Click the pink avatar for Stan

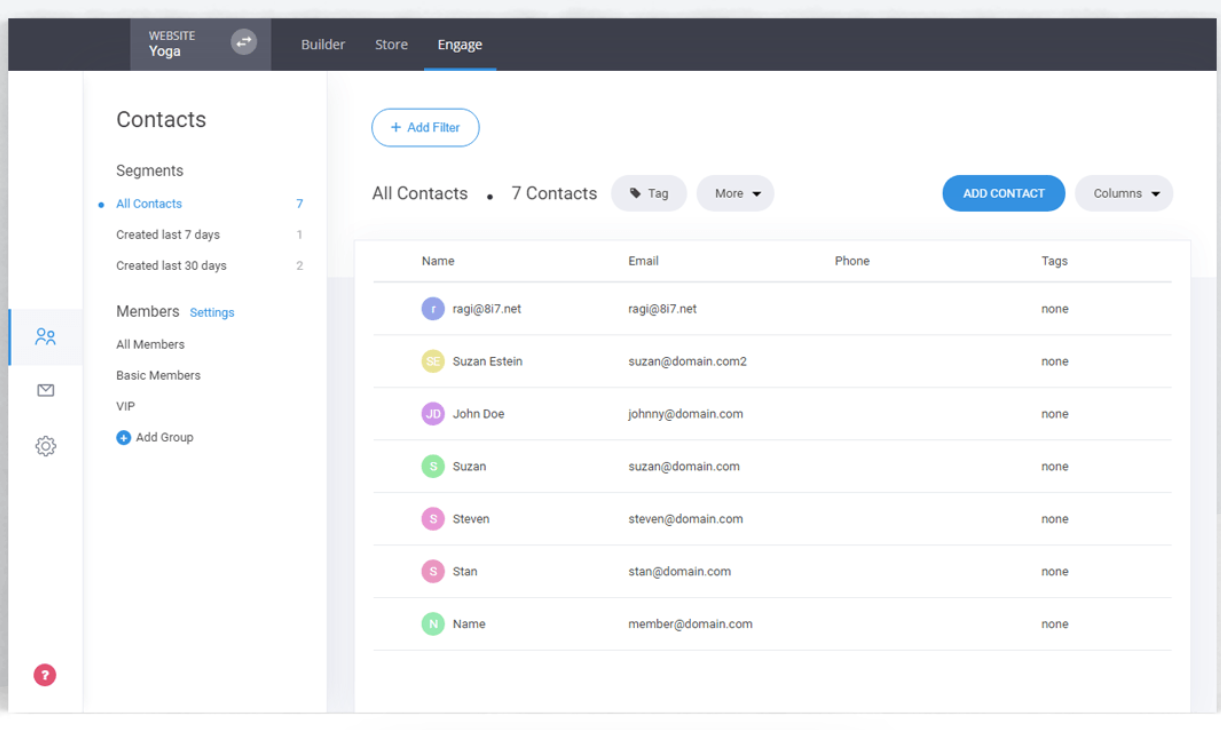coord(432,571)
